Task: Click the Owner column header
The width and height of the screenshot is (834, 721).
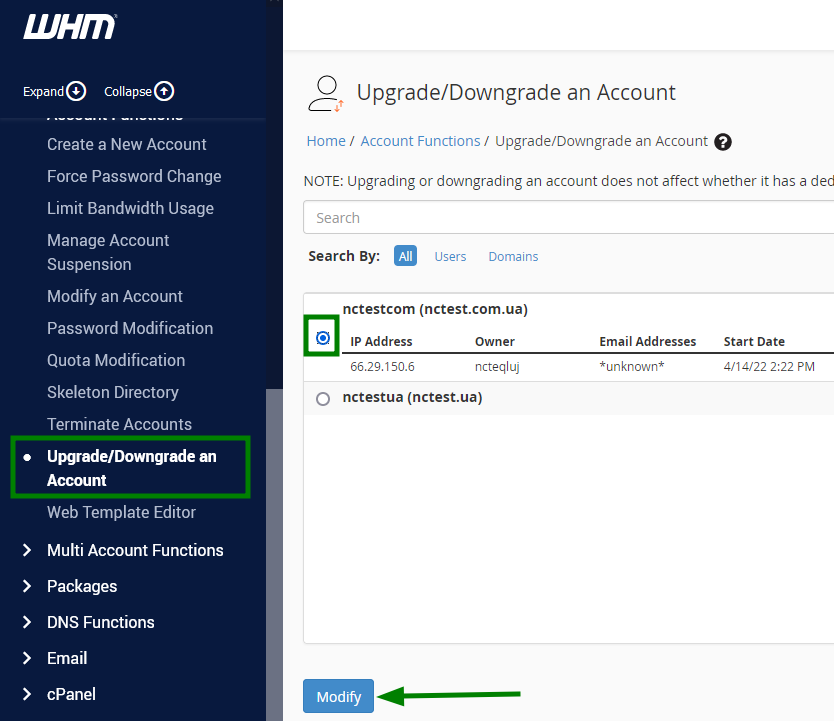Action: coord(495,341)
